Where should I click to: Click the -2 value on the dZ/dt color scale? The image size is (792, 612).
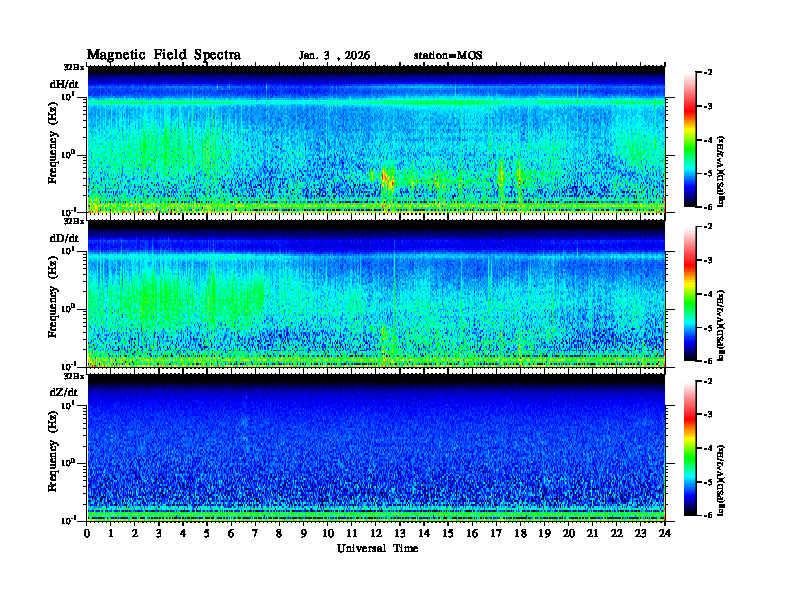pyautogui.click(x=708, y=381)
